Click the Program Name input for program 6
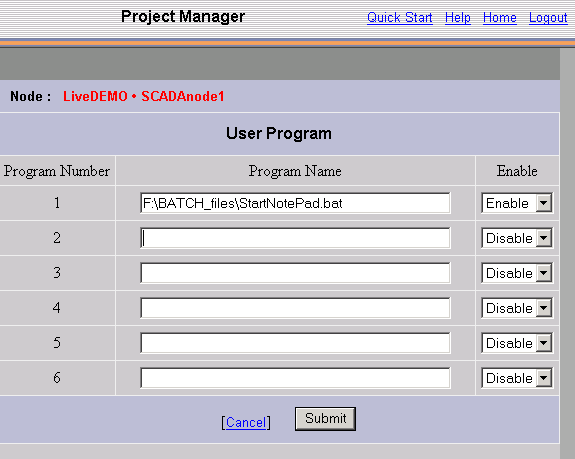Viewport: 575px width, 459px height. (295, 378)
